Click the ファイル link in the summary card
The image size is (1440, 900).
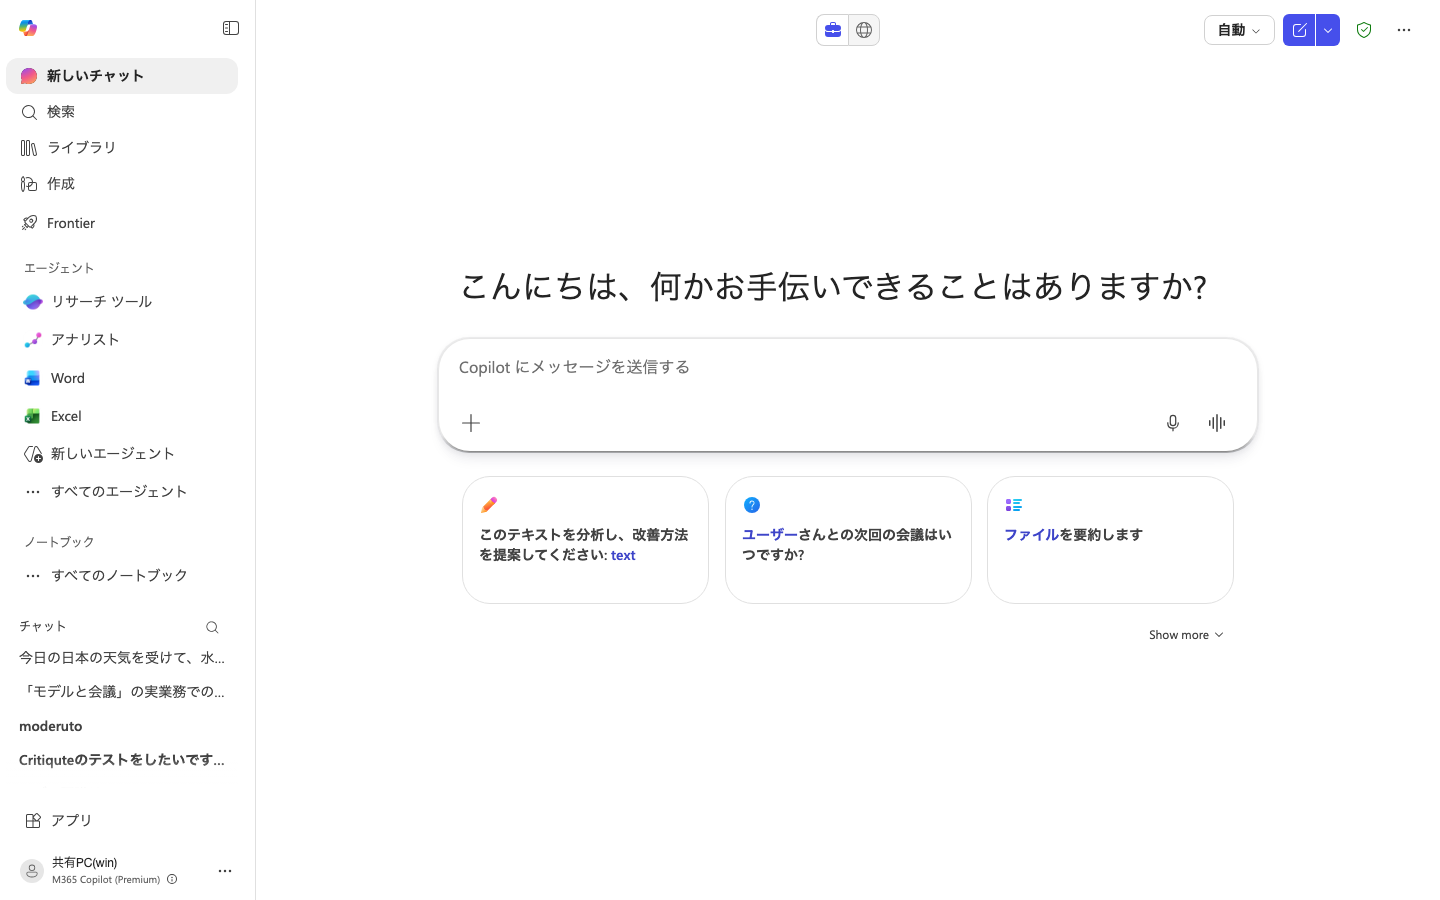(x=1031, y=535)
